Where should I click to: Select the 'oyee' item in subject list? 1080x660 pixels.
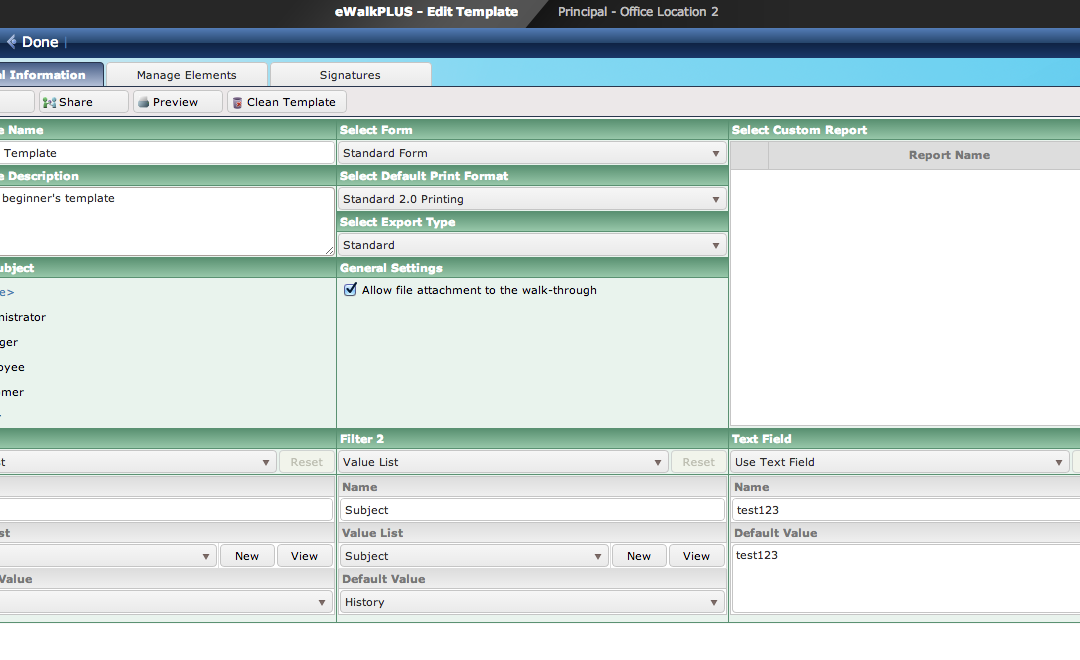coord(12,367)
